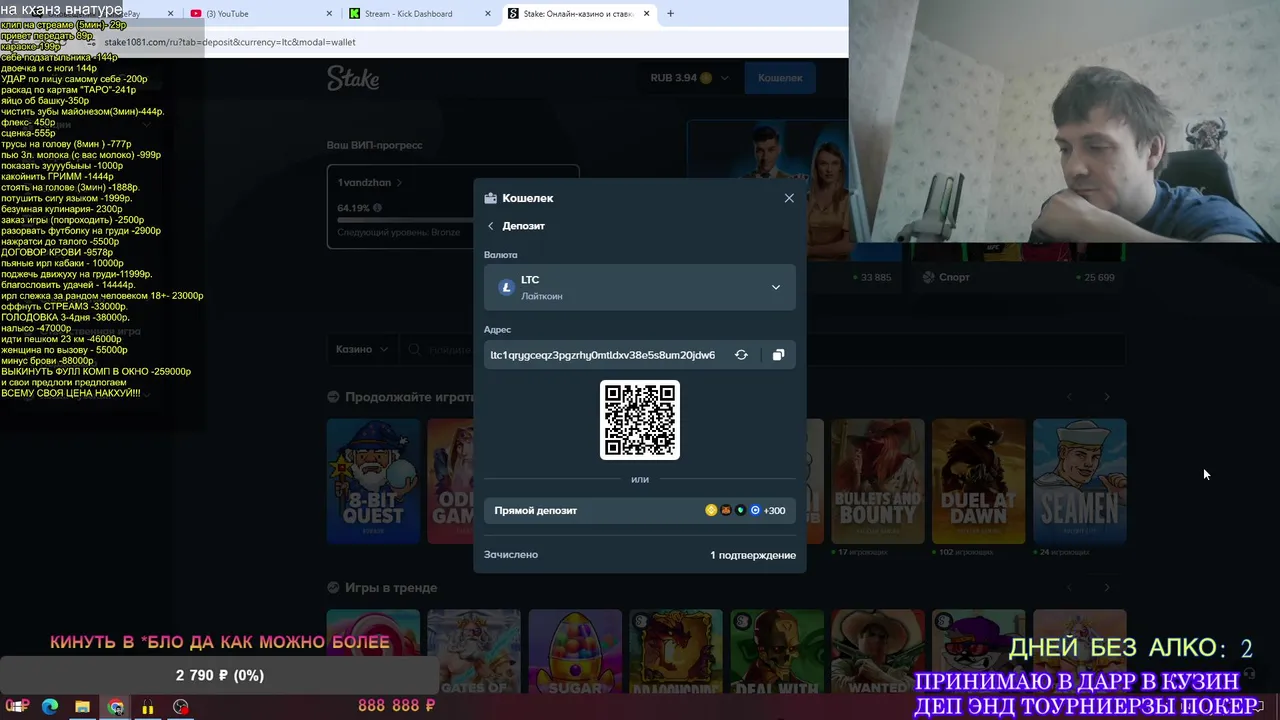
Task: Click the deposit QR code image
Action: coord(640,420)
